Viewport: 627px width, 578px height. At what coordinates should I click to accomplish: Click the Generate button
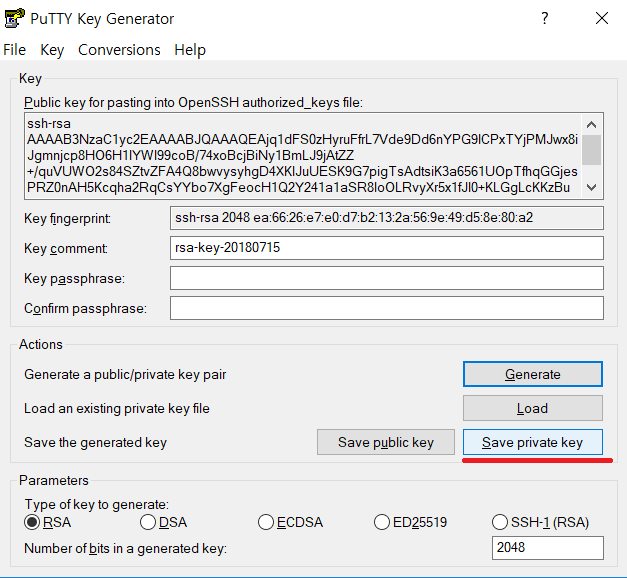(x=533, y=374)
